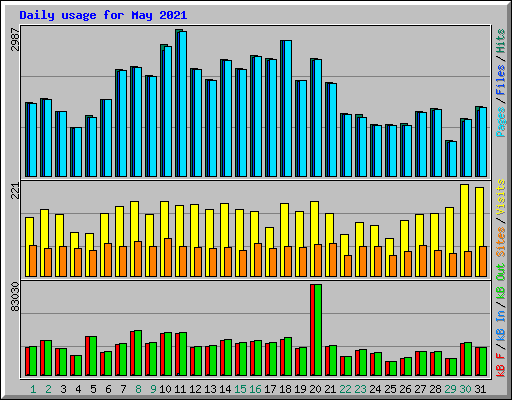Click day 30 on the x-axis
Screen dimensions: 512x400
465,389
